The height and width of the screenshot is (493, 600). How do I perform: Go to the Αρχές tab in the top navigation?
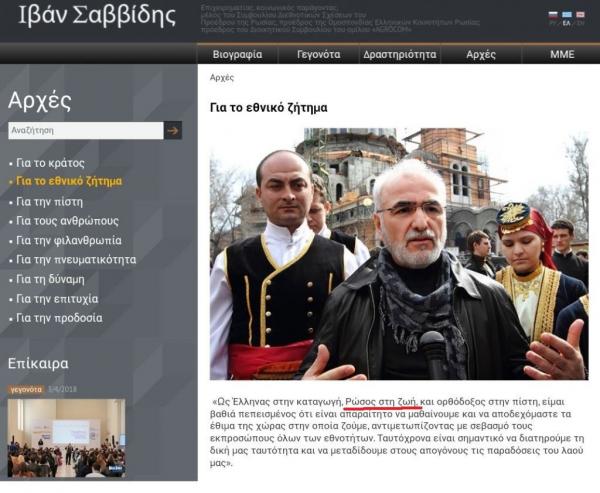tap(481, 54)
